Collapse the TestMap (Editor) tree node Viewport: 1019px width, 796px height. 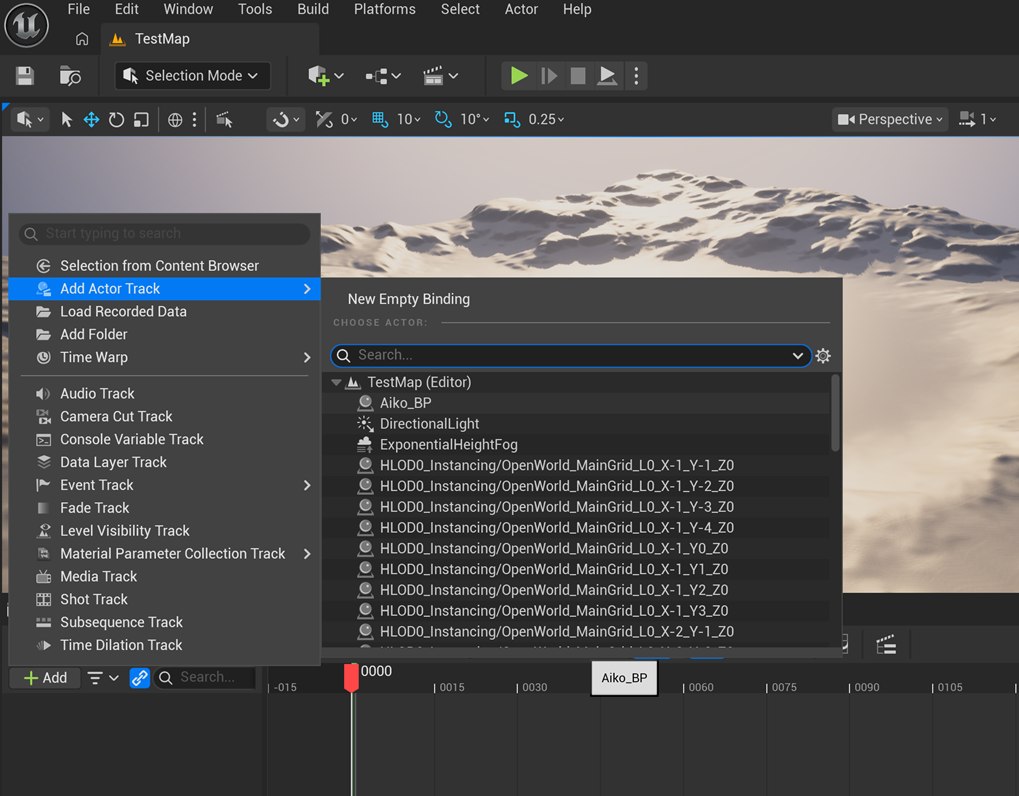coord(336,383)
